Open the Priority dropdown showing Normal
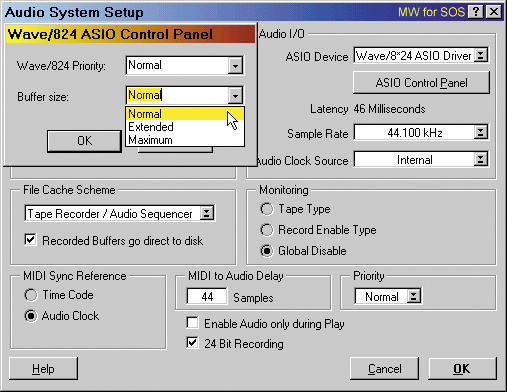The image size is (507, 392). (414, 296)
